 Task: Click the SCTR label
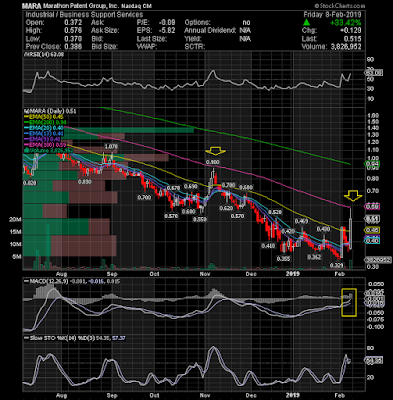[195, 47]
